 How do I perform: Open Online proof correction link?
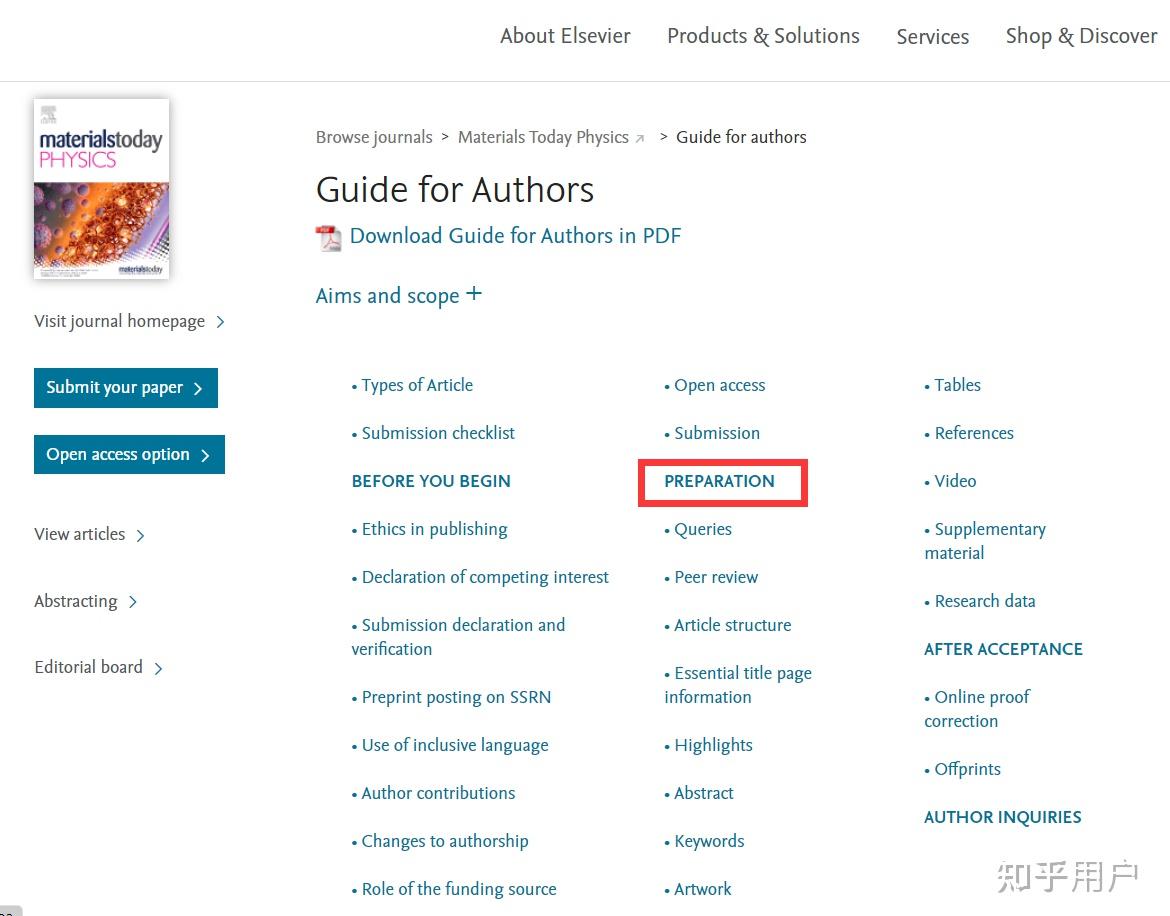click(x=977, y=709)
